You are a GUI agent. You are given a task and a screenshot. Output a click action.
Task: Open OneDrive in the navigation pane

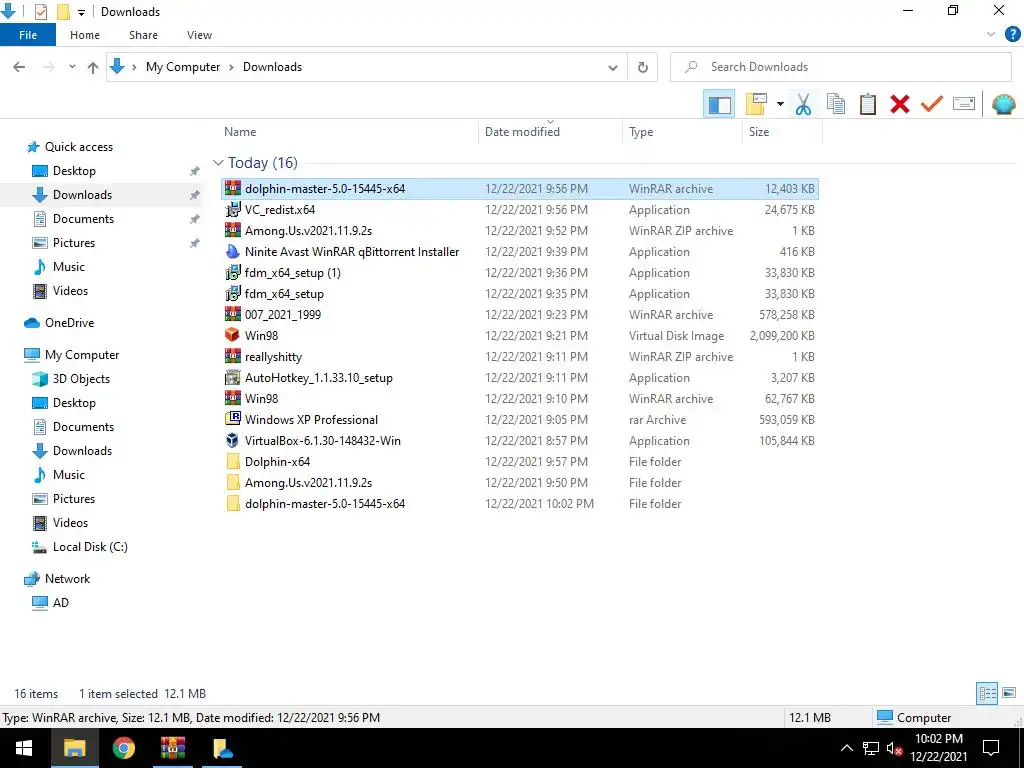[69, 323]
